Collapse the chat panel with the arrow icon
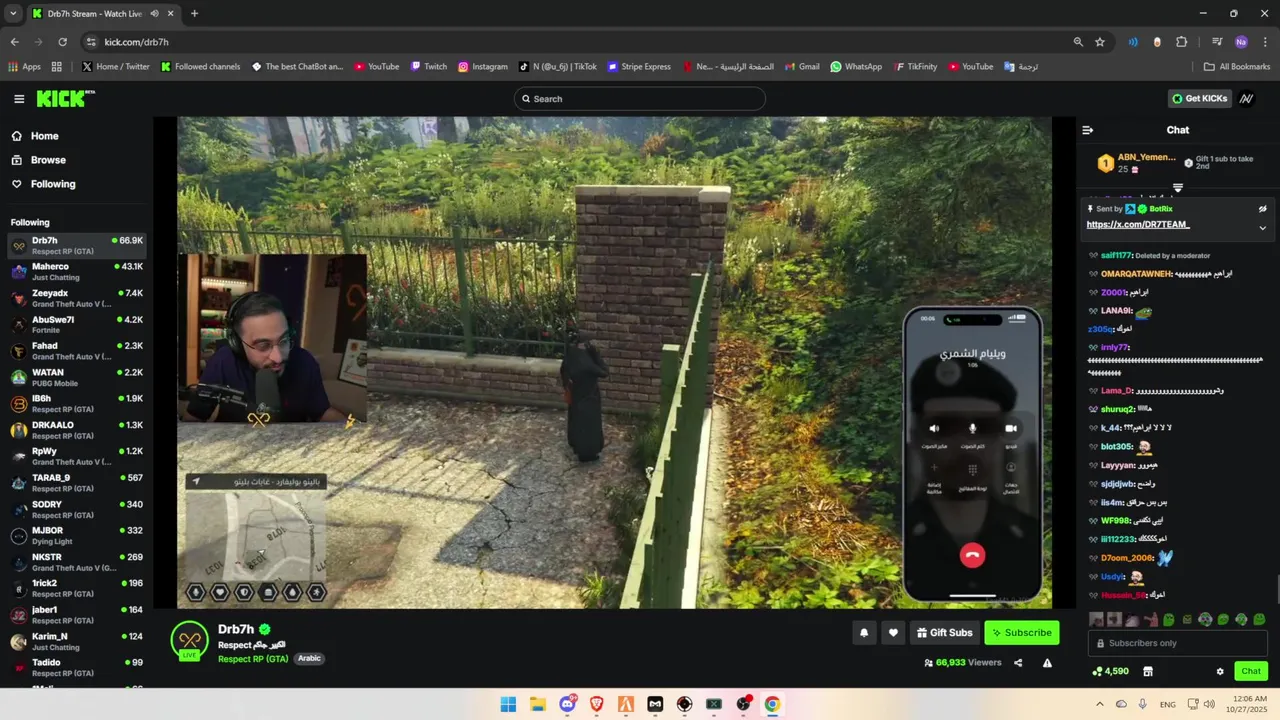1280x720 pixels. point(1088,130)
